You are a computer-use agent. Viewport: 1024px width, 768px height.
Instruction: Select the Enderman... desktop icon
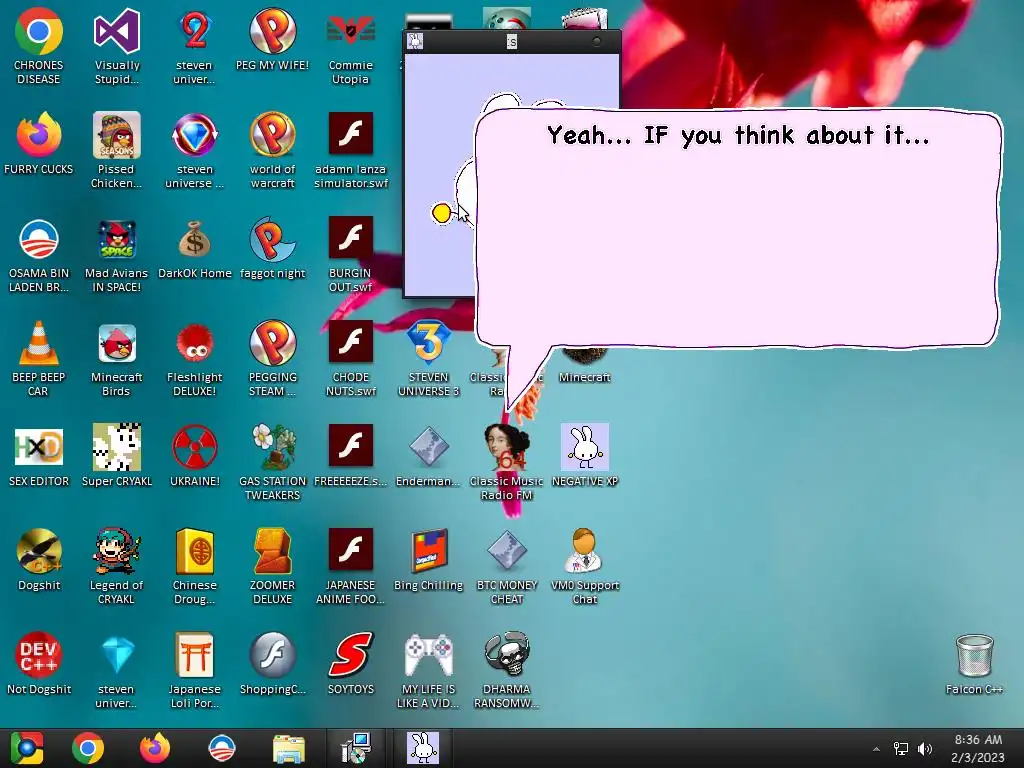pos(428,456)
